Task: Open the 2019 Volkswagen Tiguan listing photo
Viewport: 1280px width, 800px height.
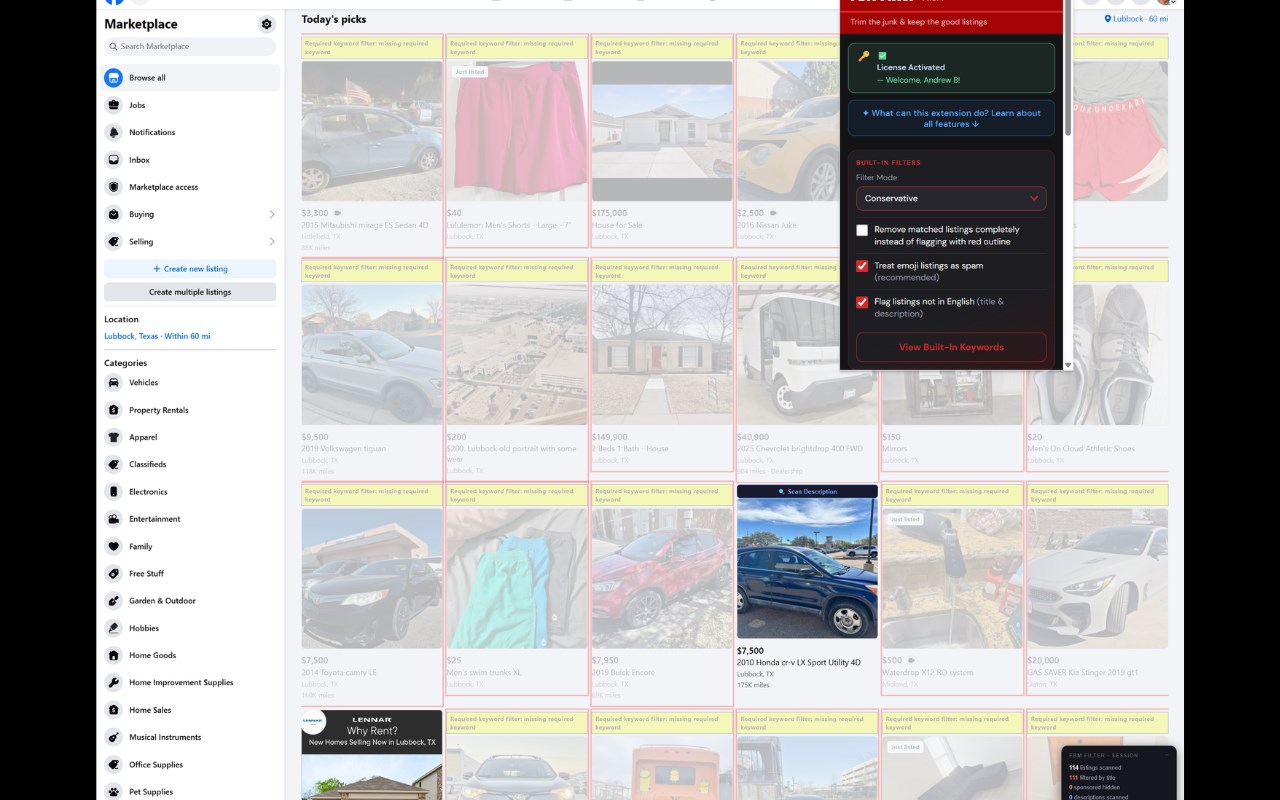Action: (x=372, y=355)
